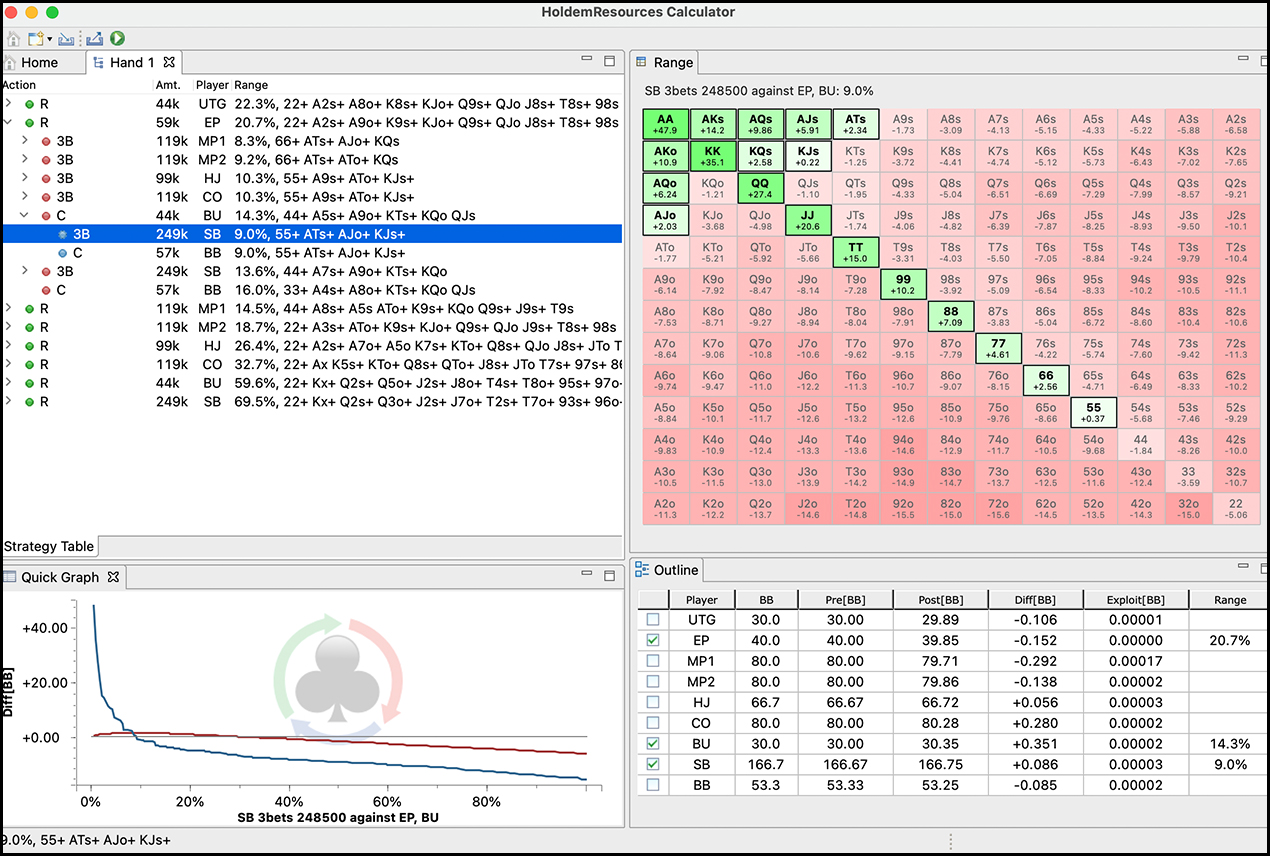This screenshot has width=1270, height=856.
Task: Expand the CO 119k 3B row
Action: pos(25,197)
